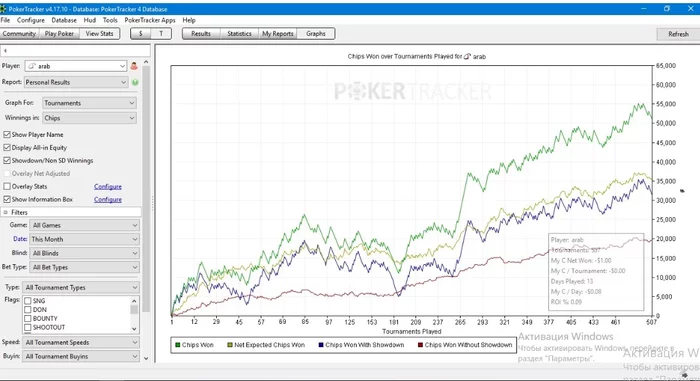The image size is (700, 381).
Task: Toggle the Display All-in Equity checkbox
Action: pyautogui.click(x=7, y=147)
